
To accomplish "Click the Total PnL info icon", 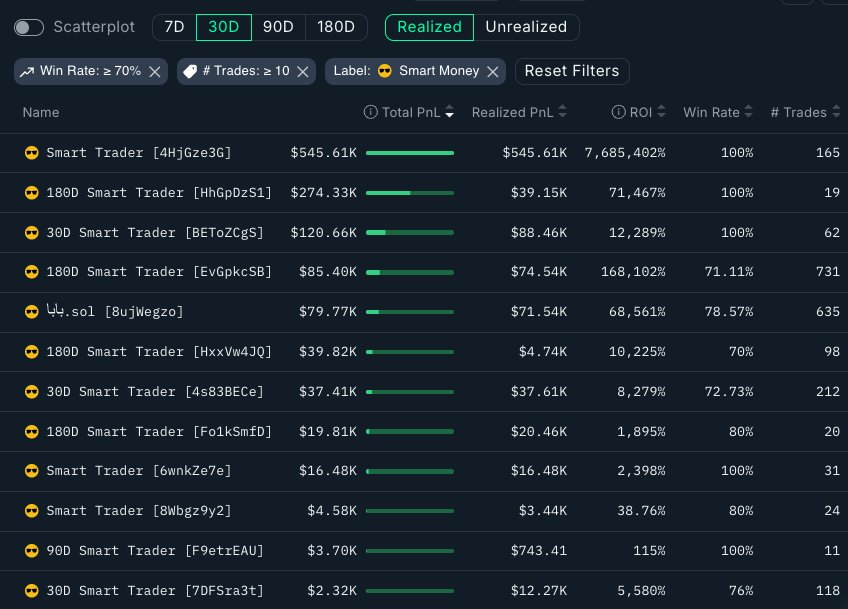I will [x=371, y=113].
